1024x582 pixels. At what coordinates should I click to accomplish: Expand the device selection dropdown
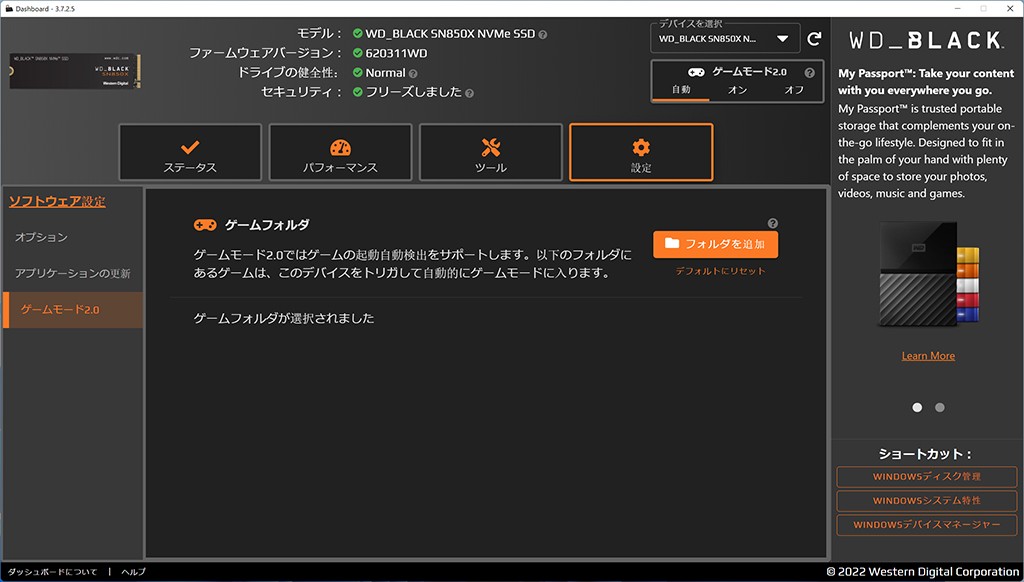click(x=782, y=39)
